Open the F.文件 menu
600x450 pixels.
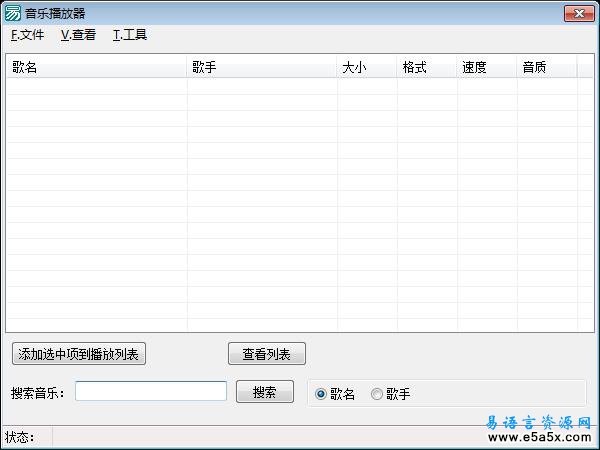[28, 35]
